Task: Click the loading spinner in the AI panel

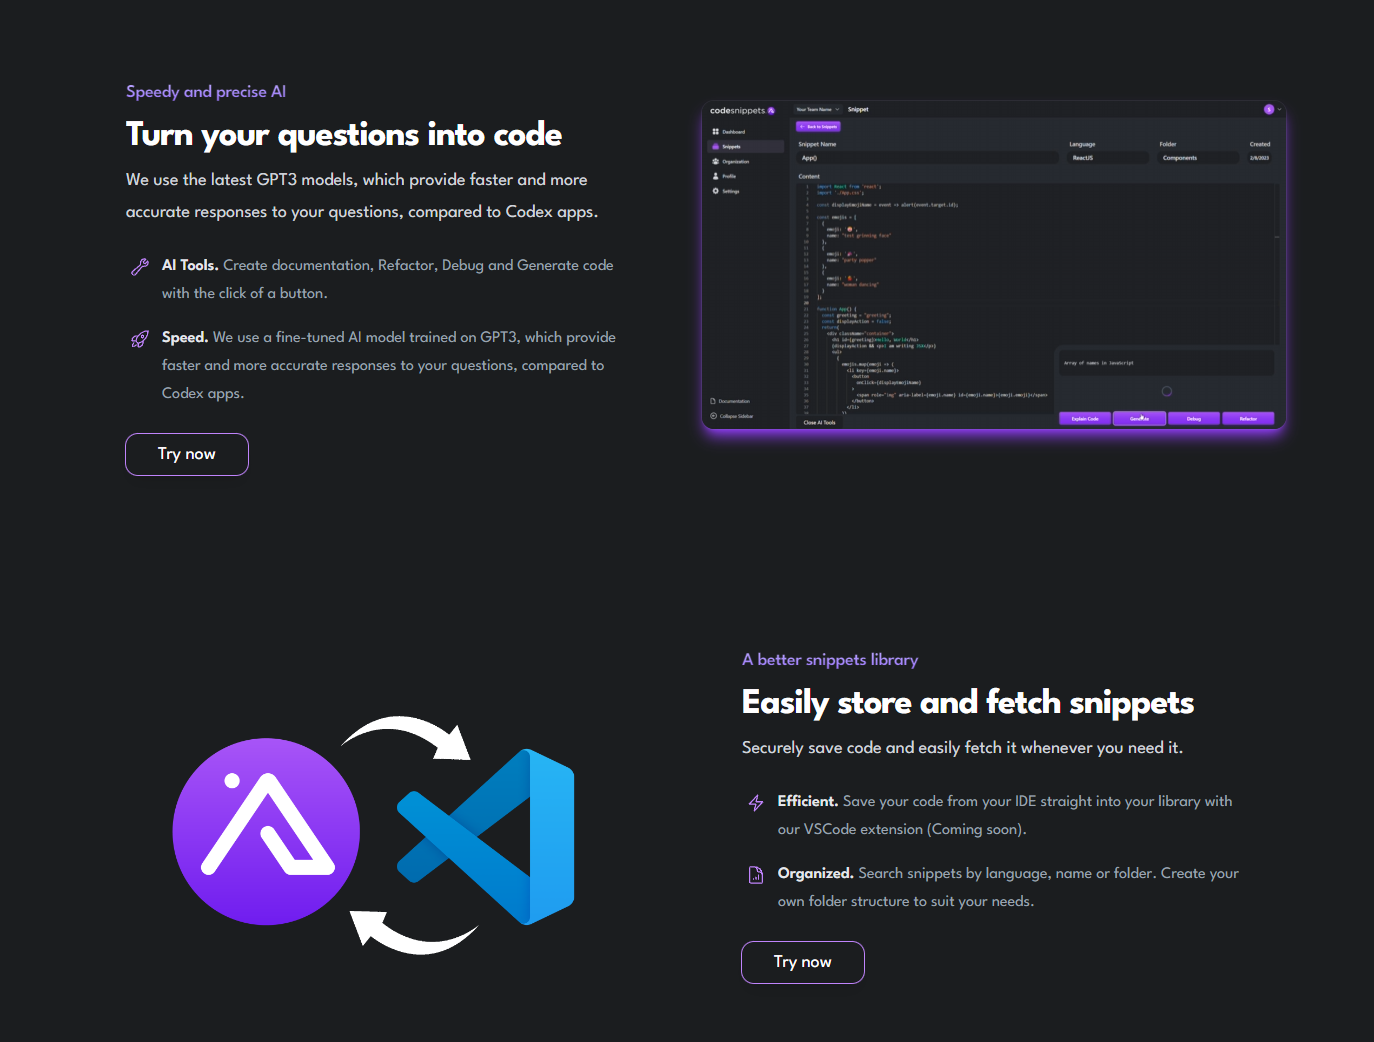Action: click(x=1167, y=391)
